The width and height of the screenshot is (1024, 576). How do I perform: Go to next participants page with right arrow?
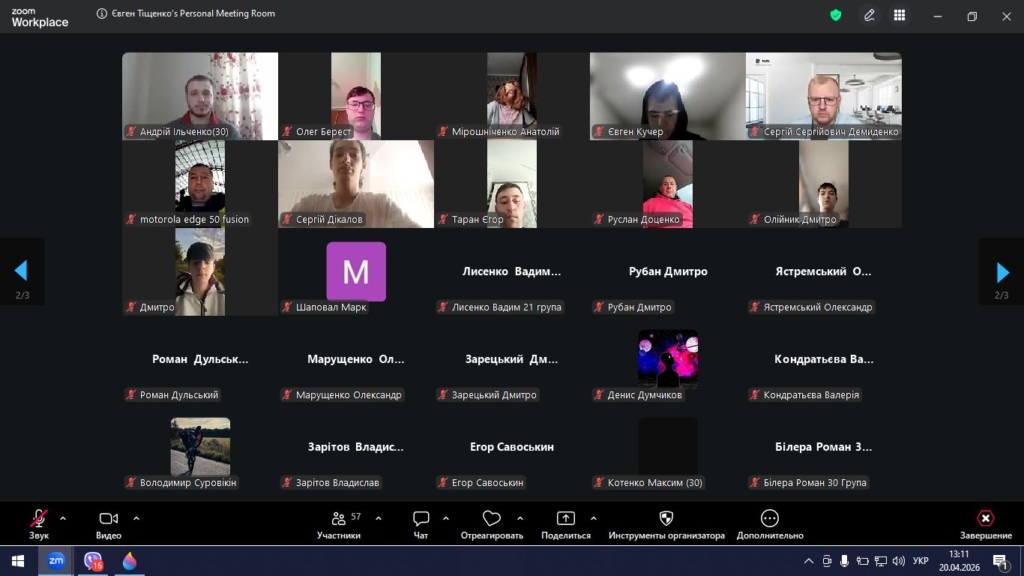(x=1002, y=272)
